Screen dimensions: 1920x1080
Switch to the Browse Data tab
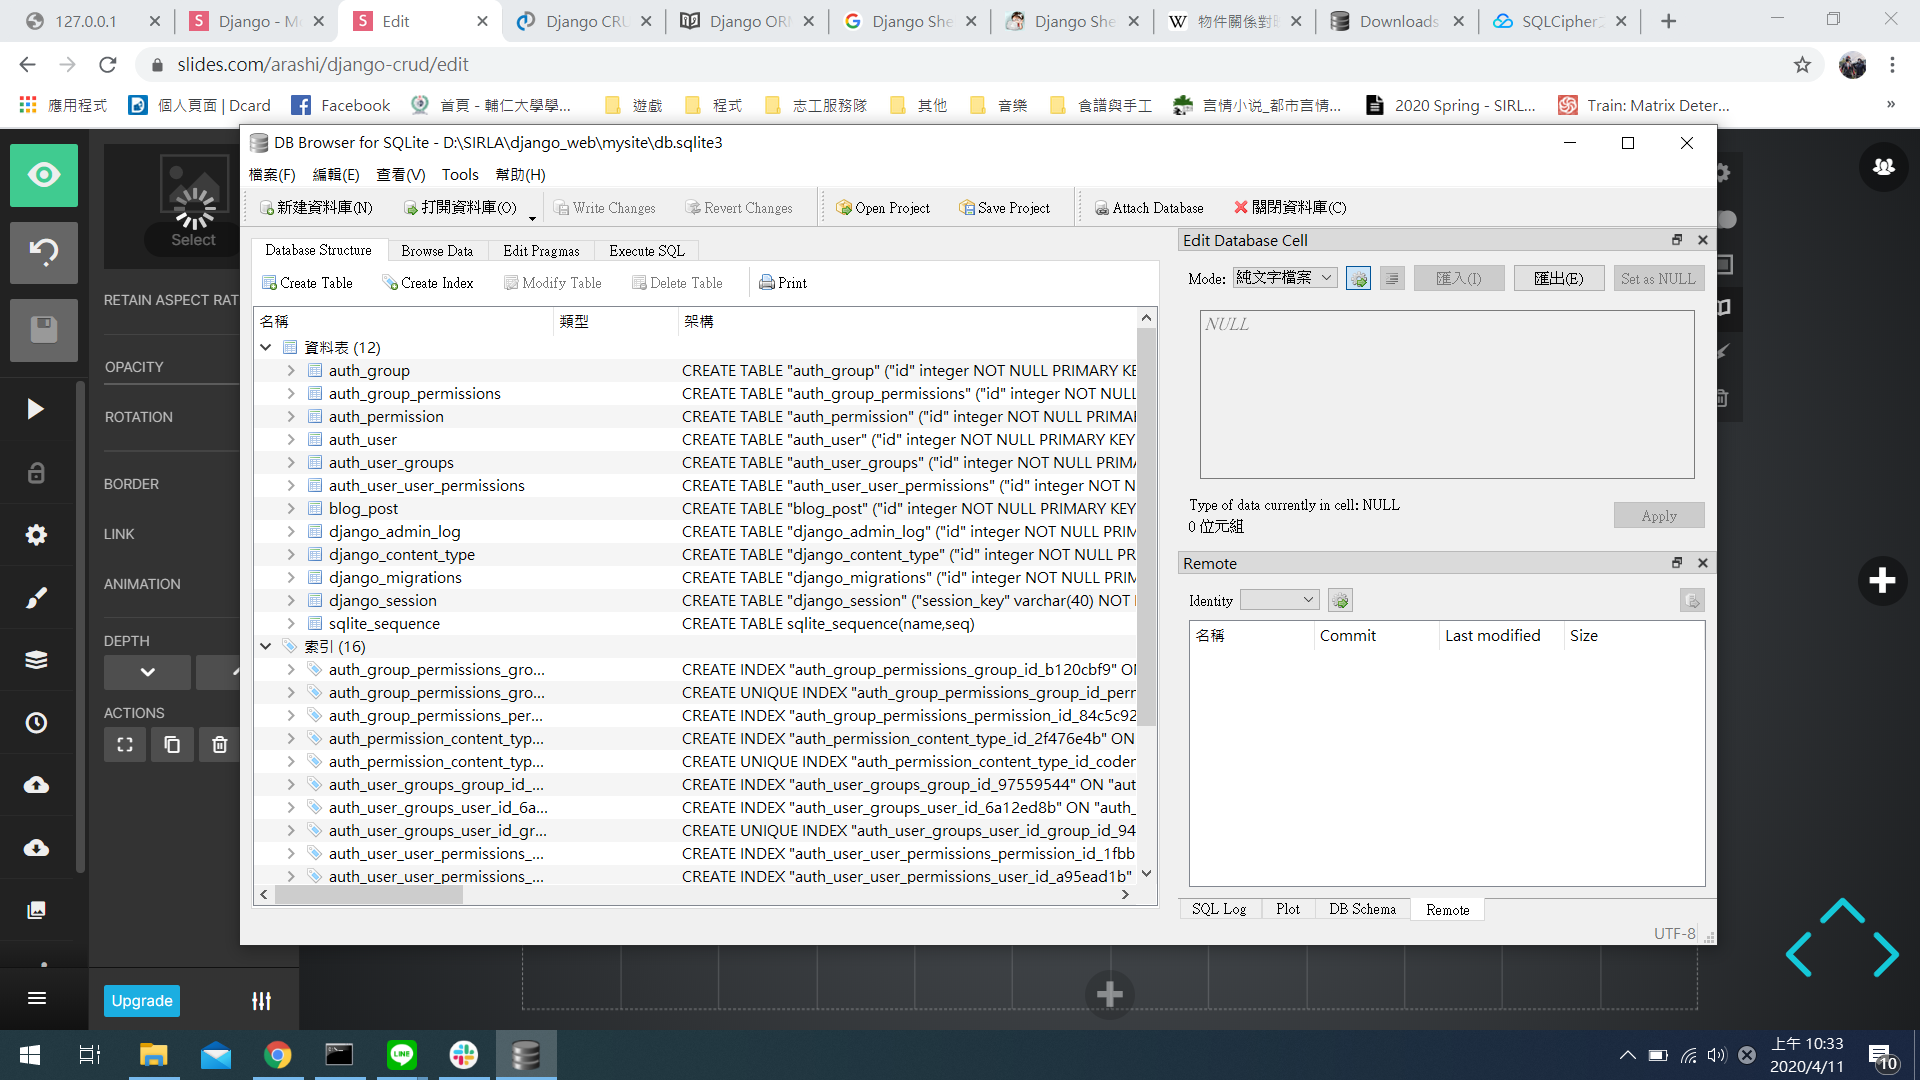(437, 251)
